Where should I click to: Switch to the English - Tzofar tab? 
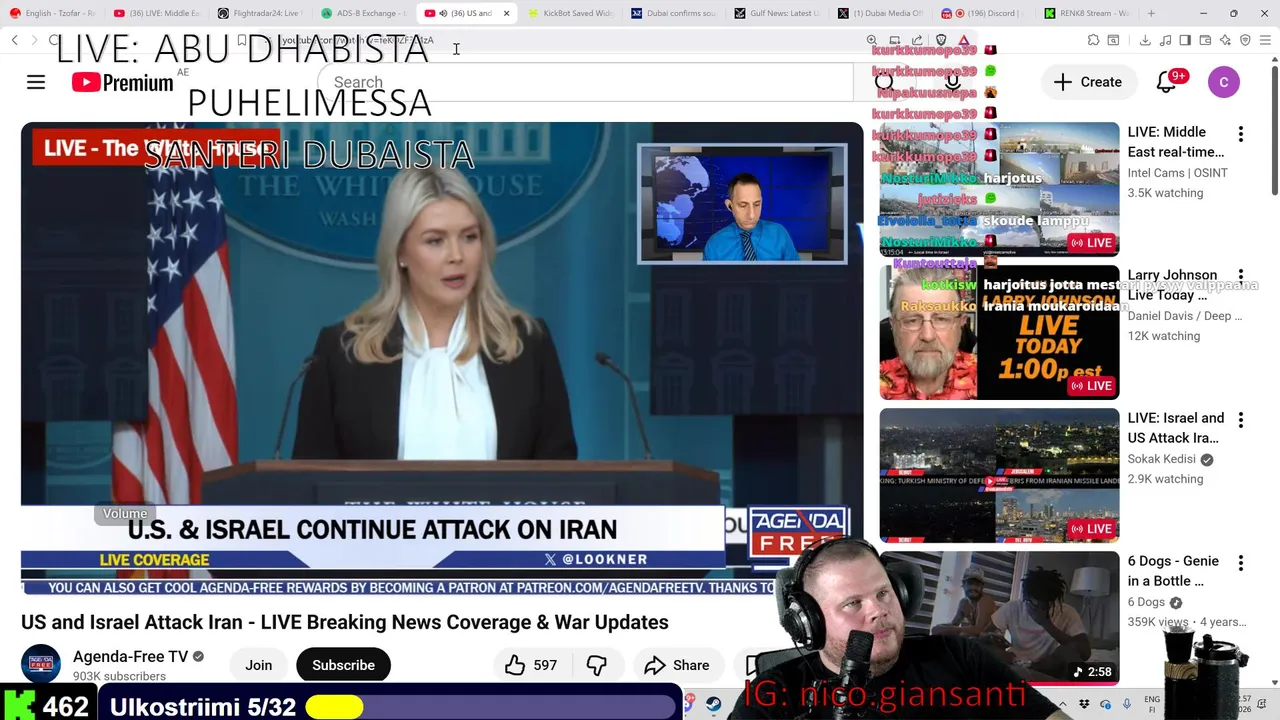pos(52,13)
